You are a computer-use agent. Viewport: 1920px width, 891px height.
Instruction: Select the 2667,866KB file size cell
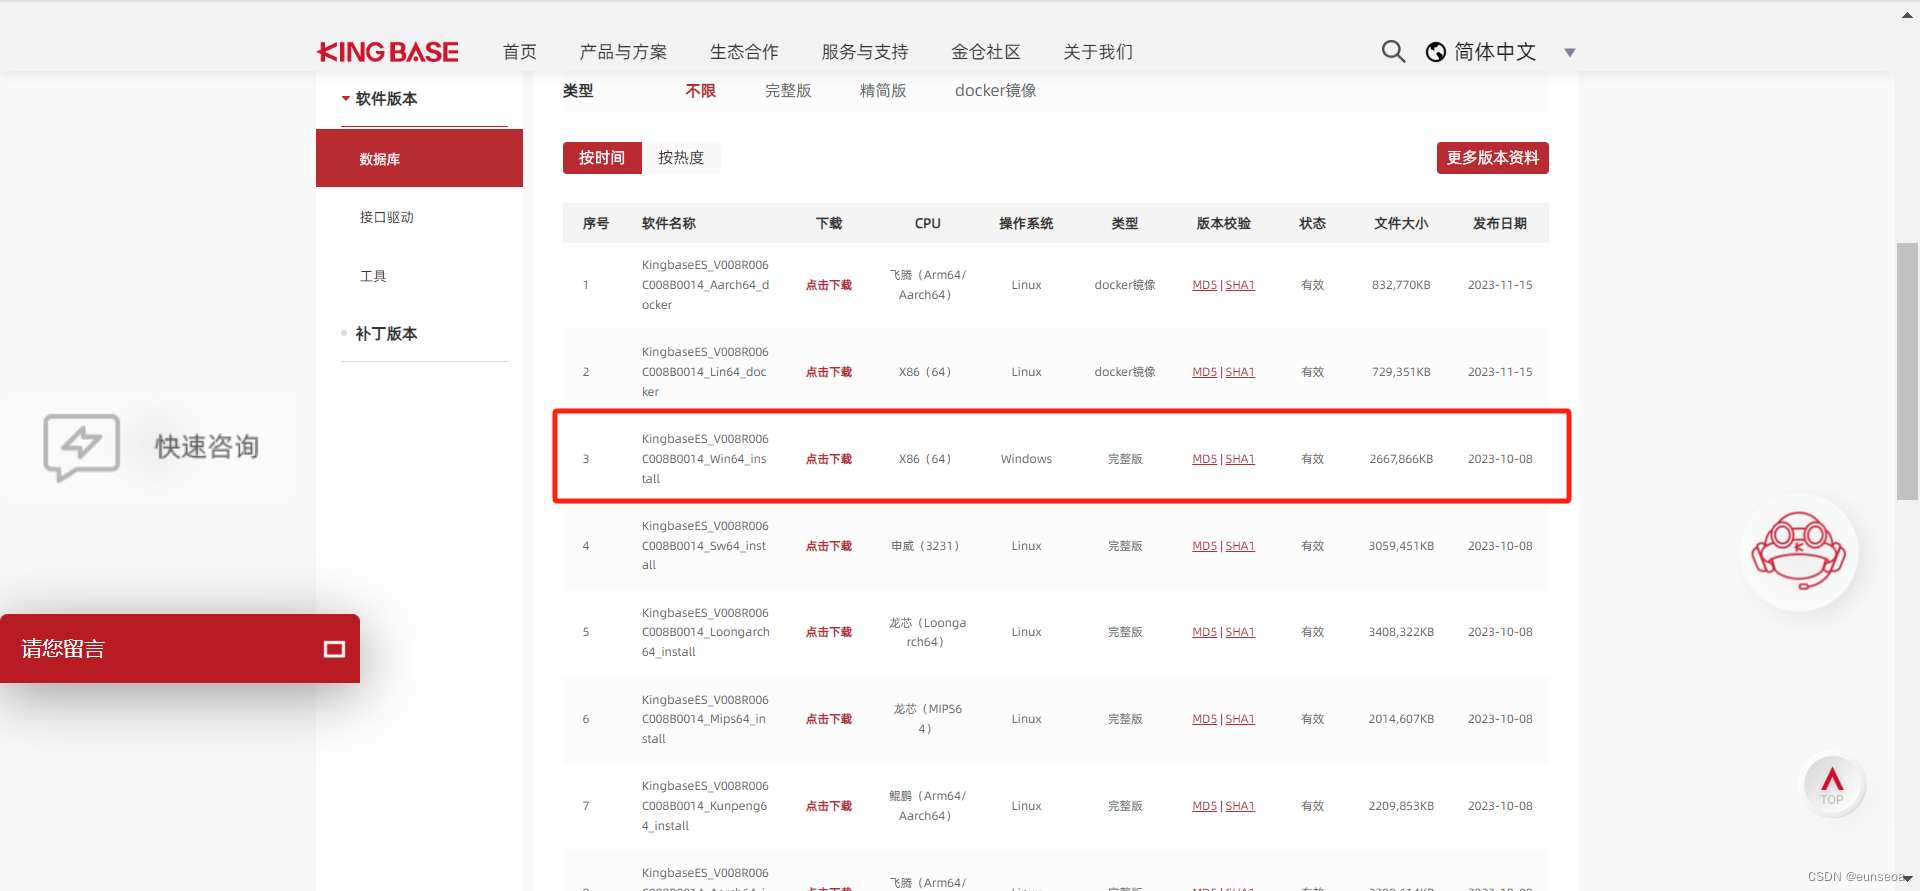[x=1401, y=459]
